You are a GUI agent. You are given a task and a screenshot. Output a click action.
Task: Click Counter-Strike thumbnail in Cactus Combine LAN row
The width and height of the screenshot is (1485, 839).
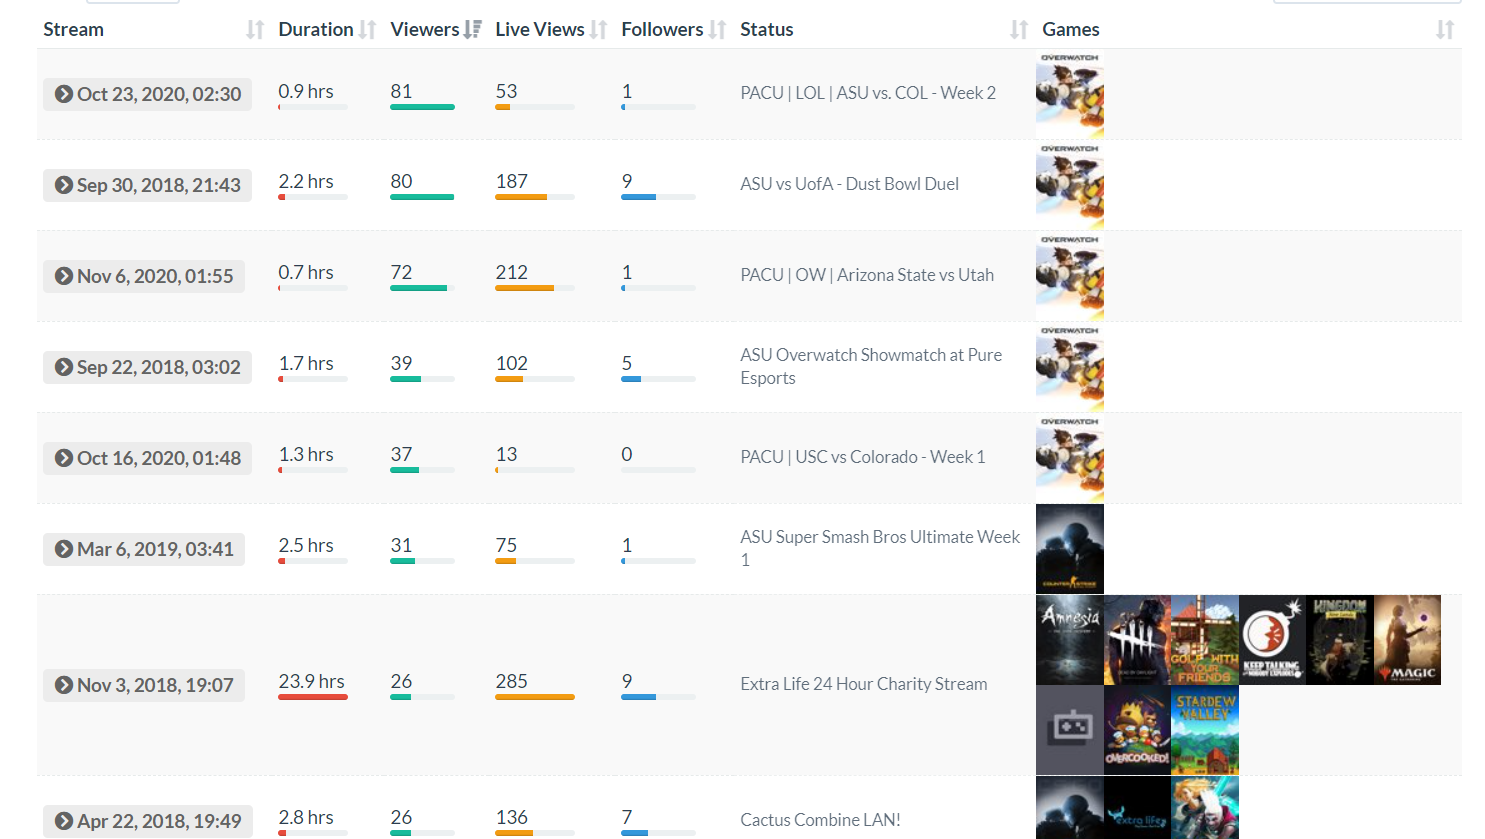1070,808
